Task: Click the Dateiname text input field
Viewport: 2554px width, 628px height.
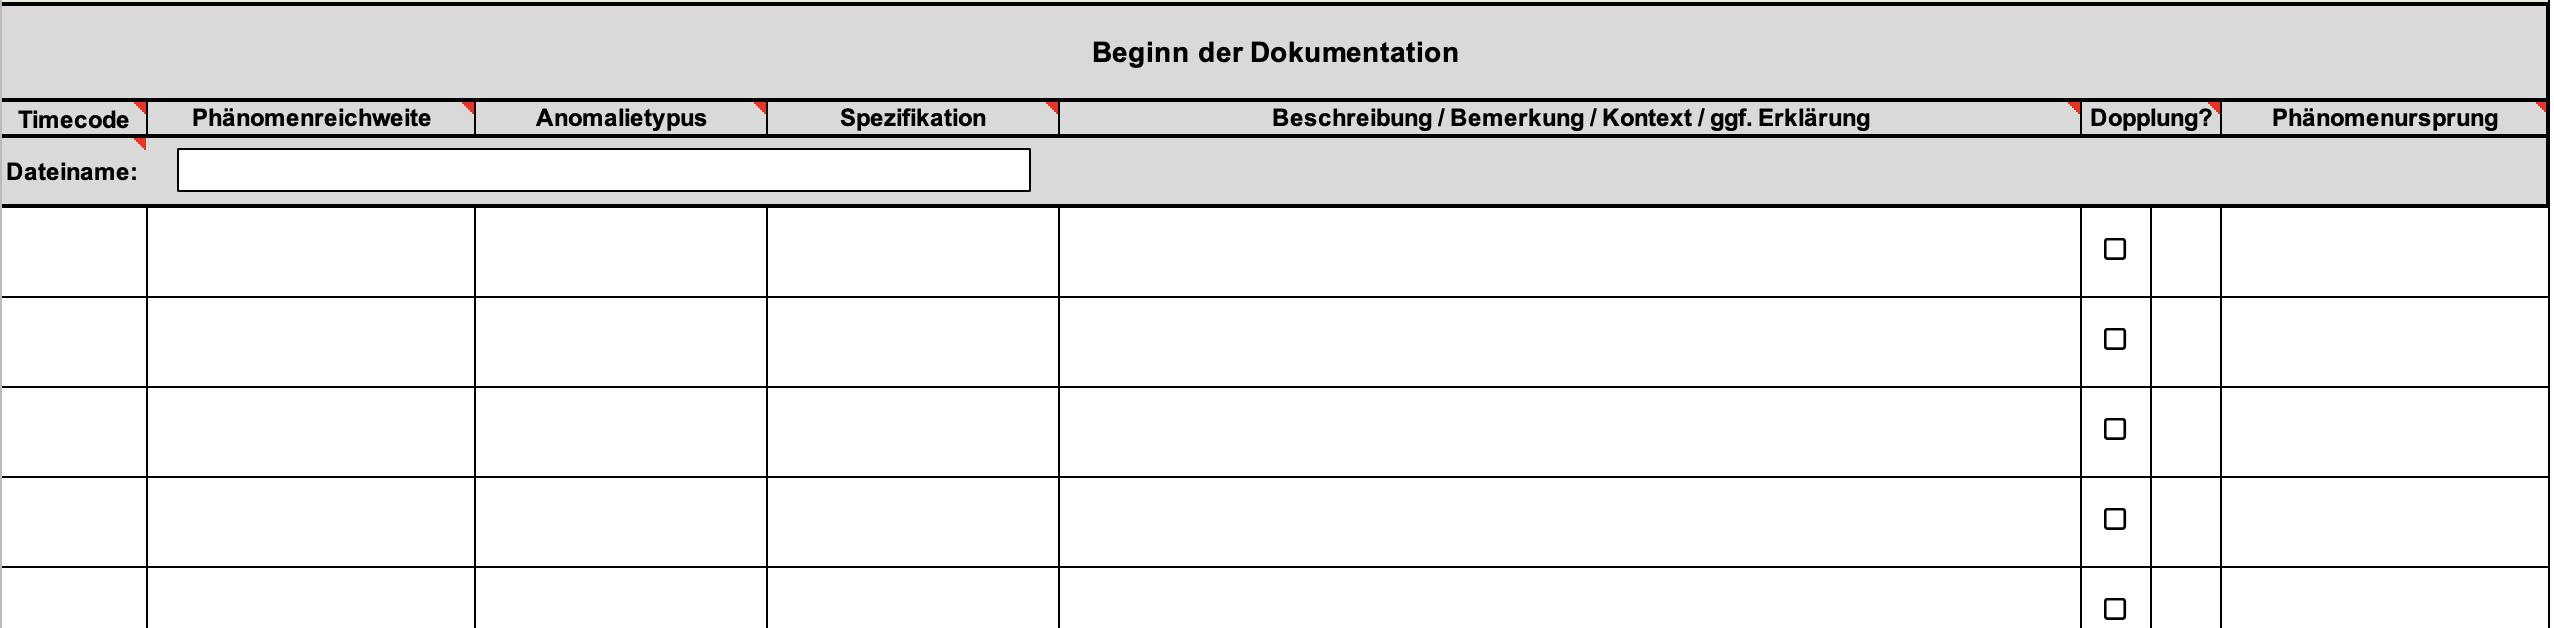Action: point(603,170)
